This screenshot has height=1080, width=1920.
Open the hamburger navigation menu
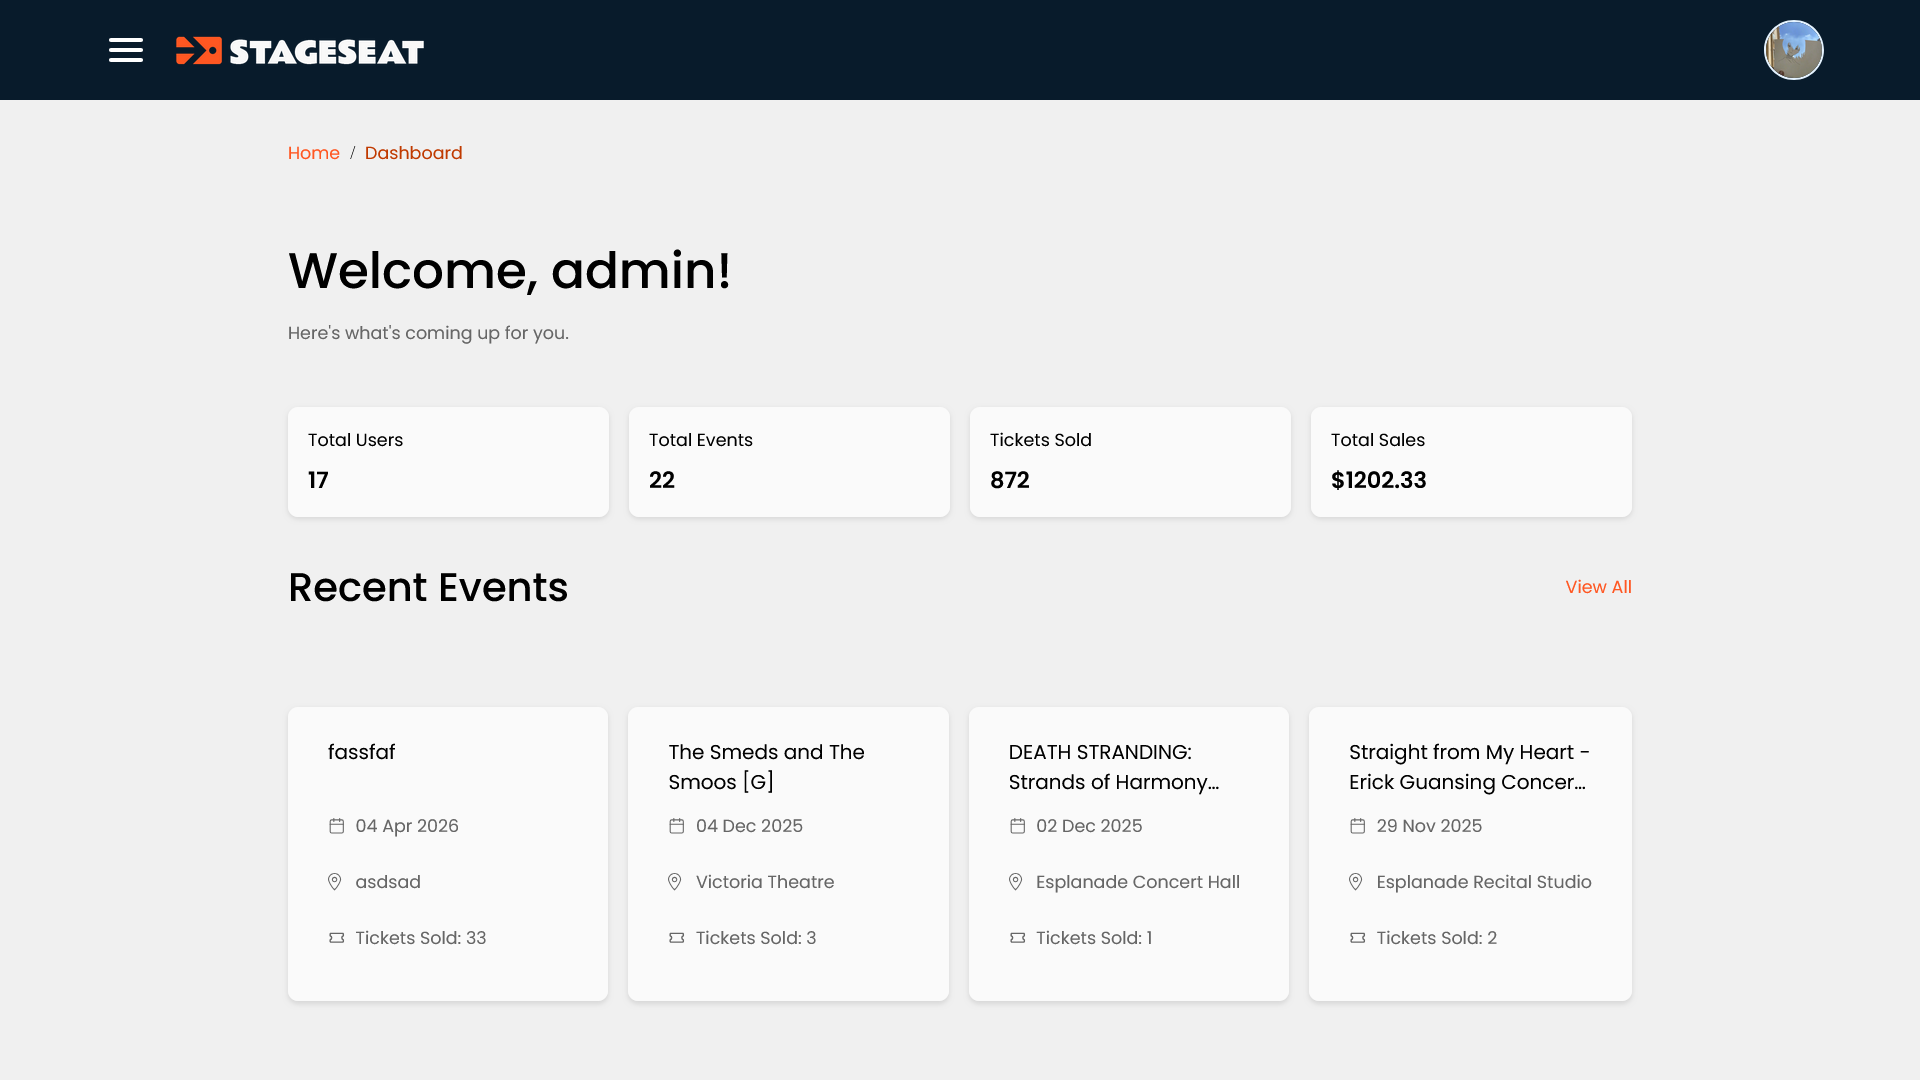tap(126, 50)
